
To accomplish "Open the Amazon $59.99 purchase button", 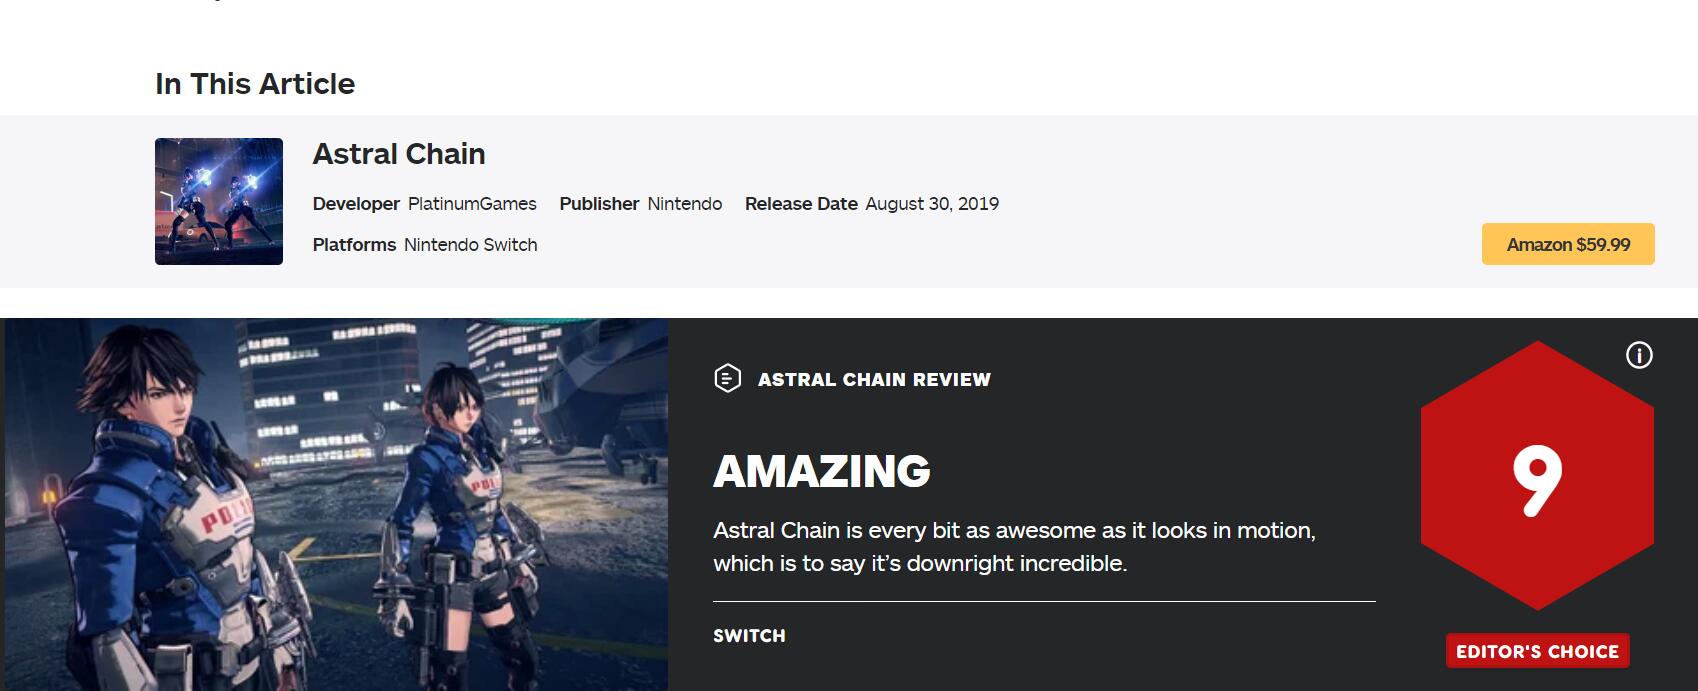I will pyautogui.click(x=1567, y=244).
